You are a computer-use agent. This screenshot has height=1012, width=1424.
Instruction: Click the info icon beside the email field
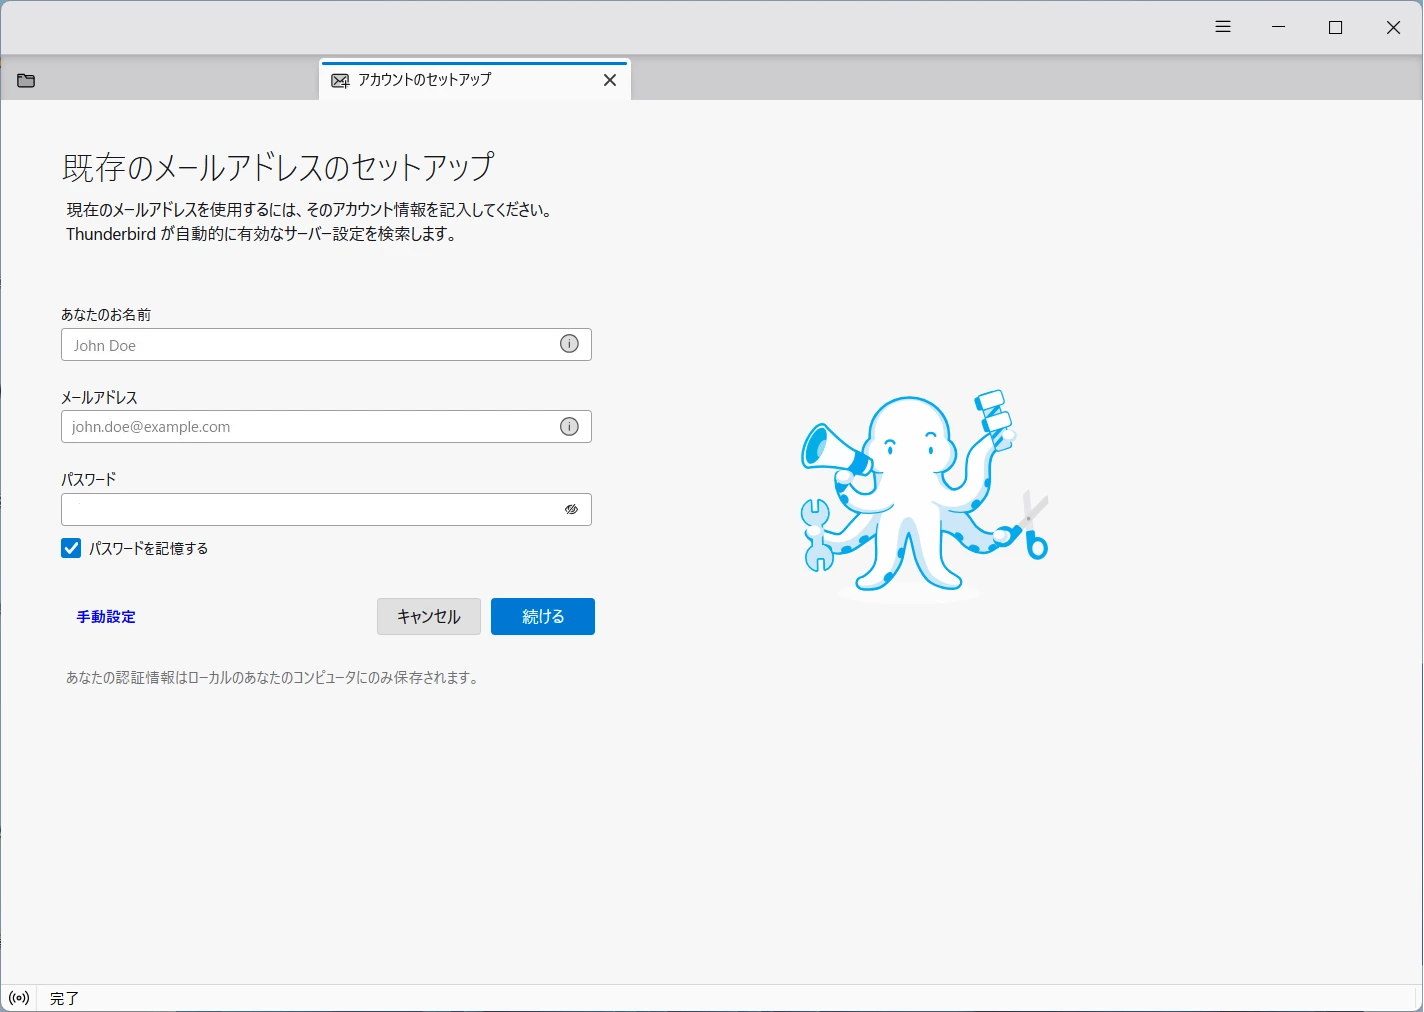click(569, 426)
